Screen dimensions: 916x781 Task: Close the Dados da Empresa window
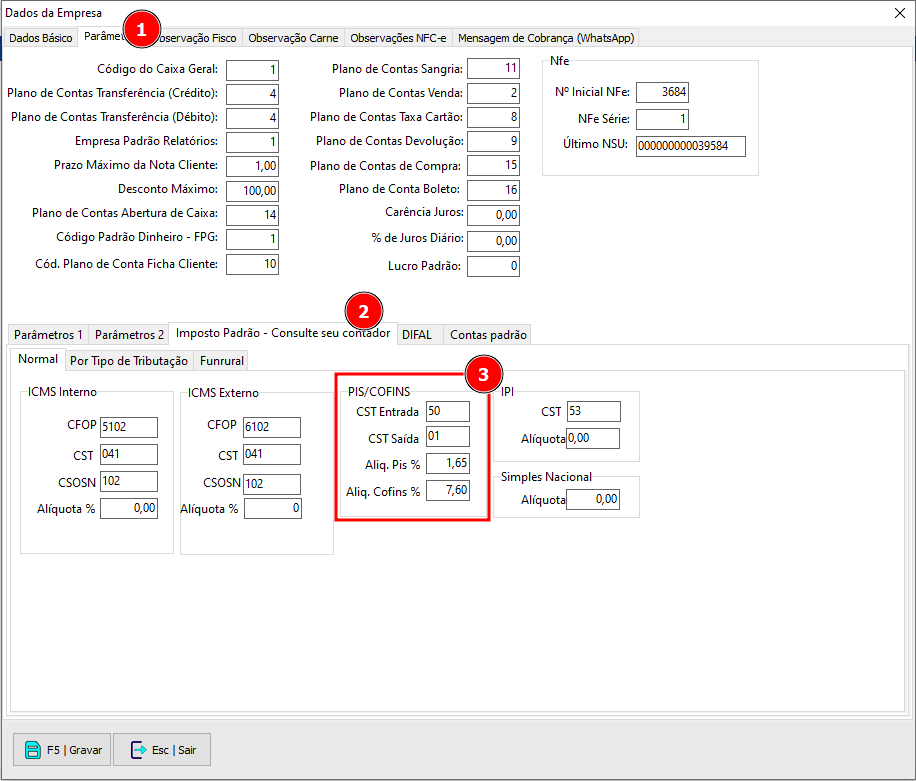click(897, 12)
